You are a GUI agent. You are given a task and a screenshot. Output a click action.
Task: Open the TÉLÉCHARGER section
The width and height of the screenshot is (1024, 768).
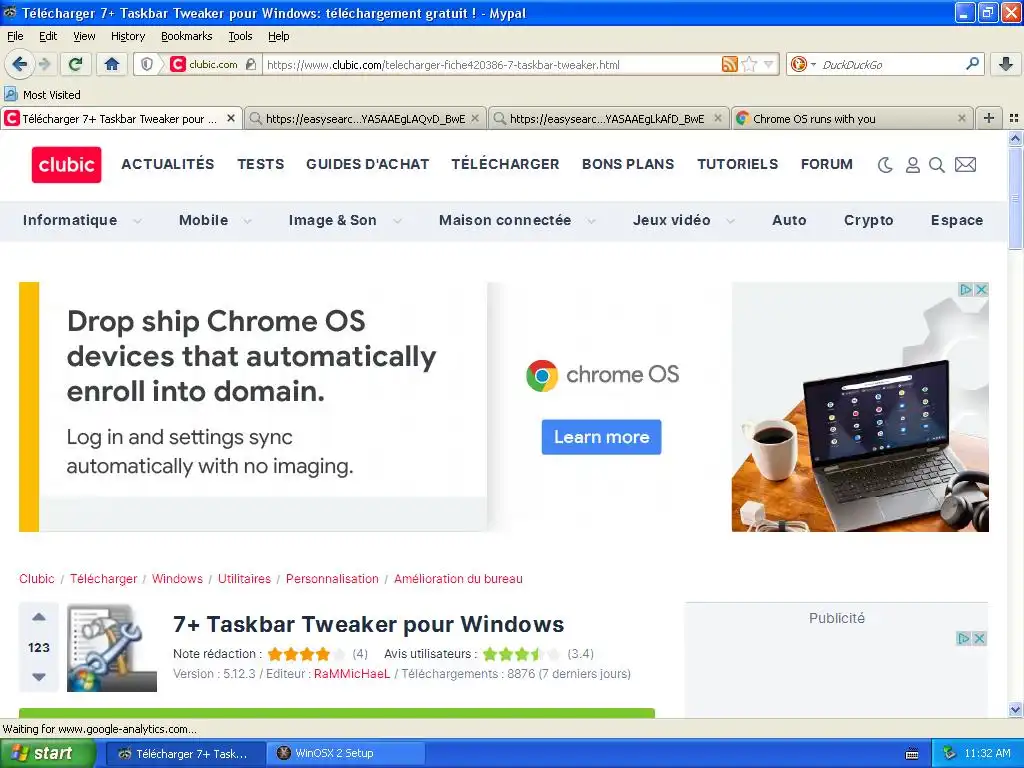(505, 164)
